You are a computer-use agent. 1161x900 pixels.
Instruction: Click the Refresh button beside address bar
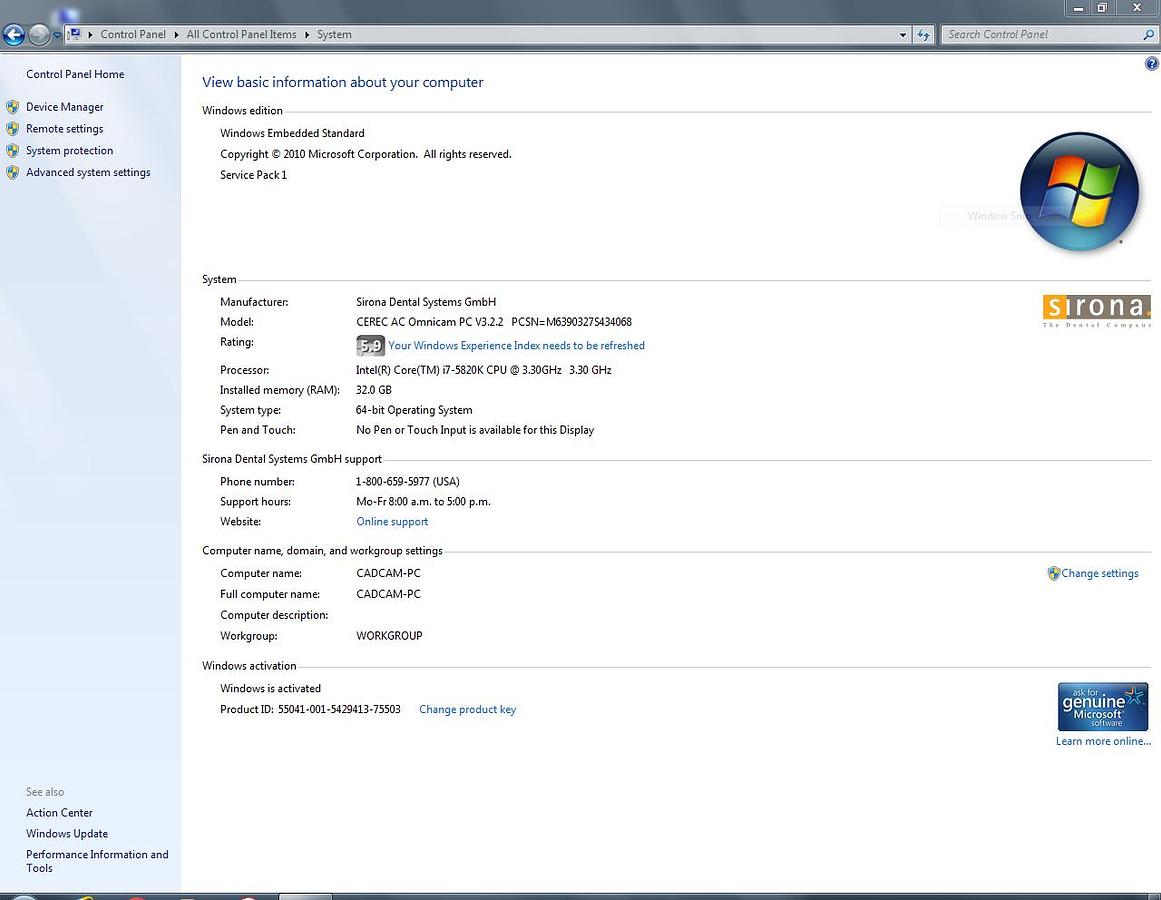(924, 34)
